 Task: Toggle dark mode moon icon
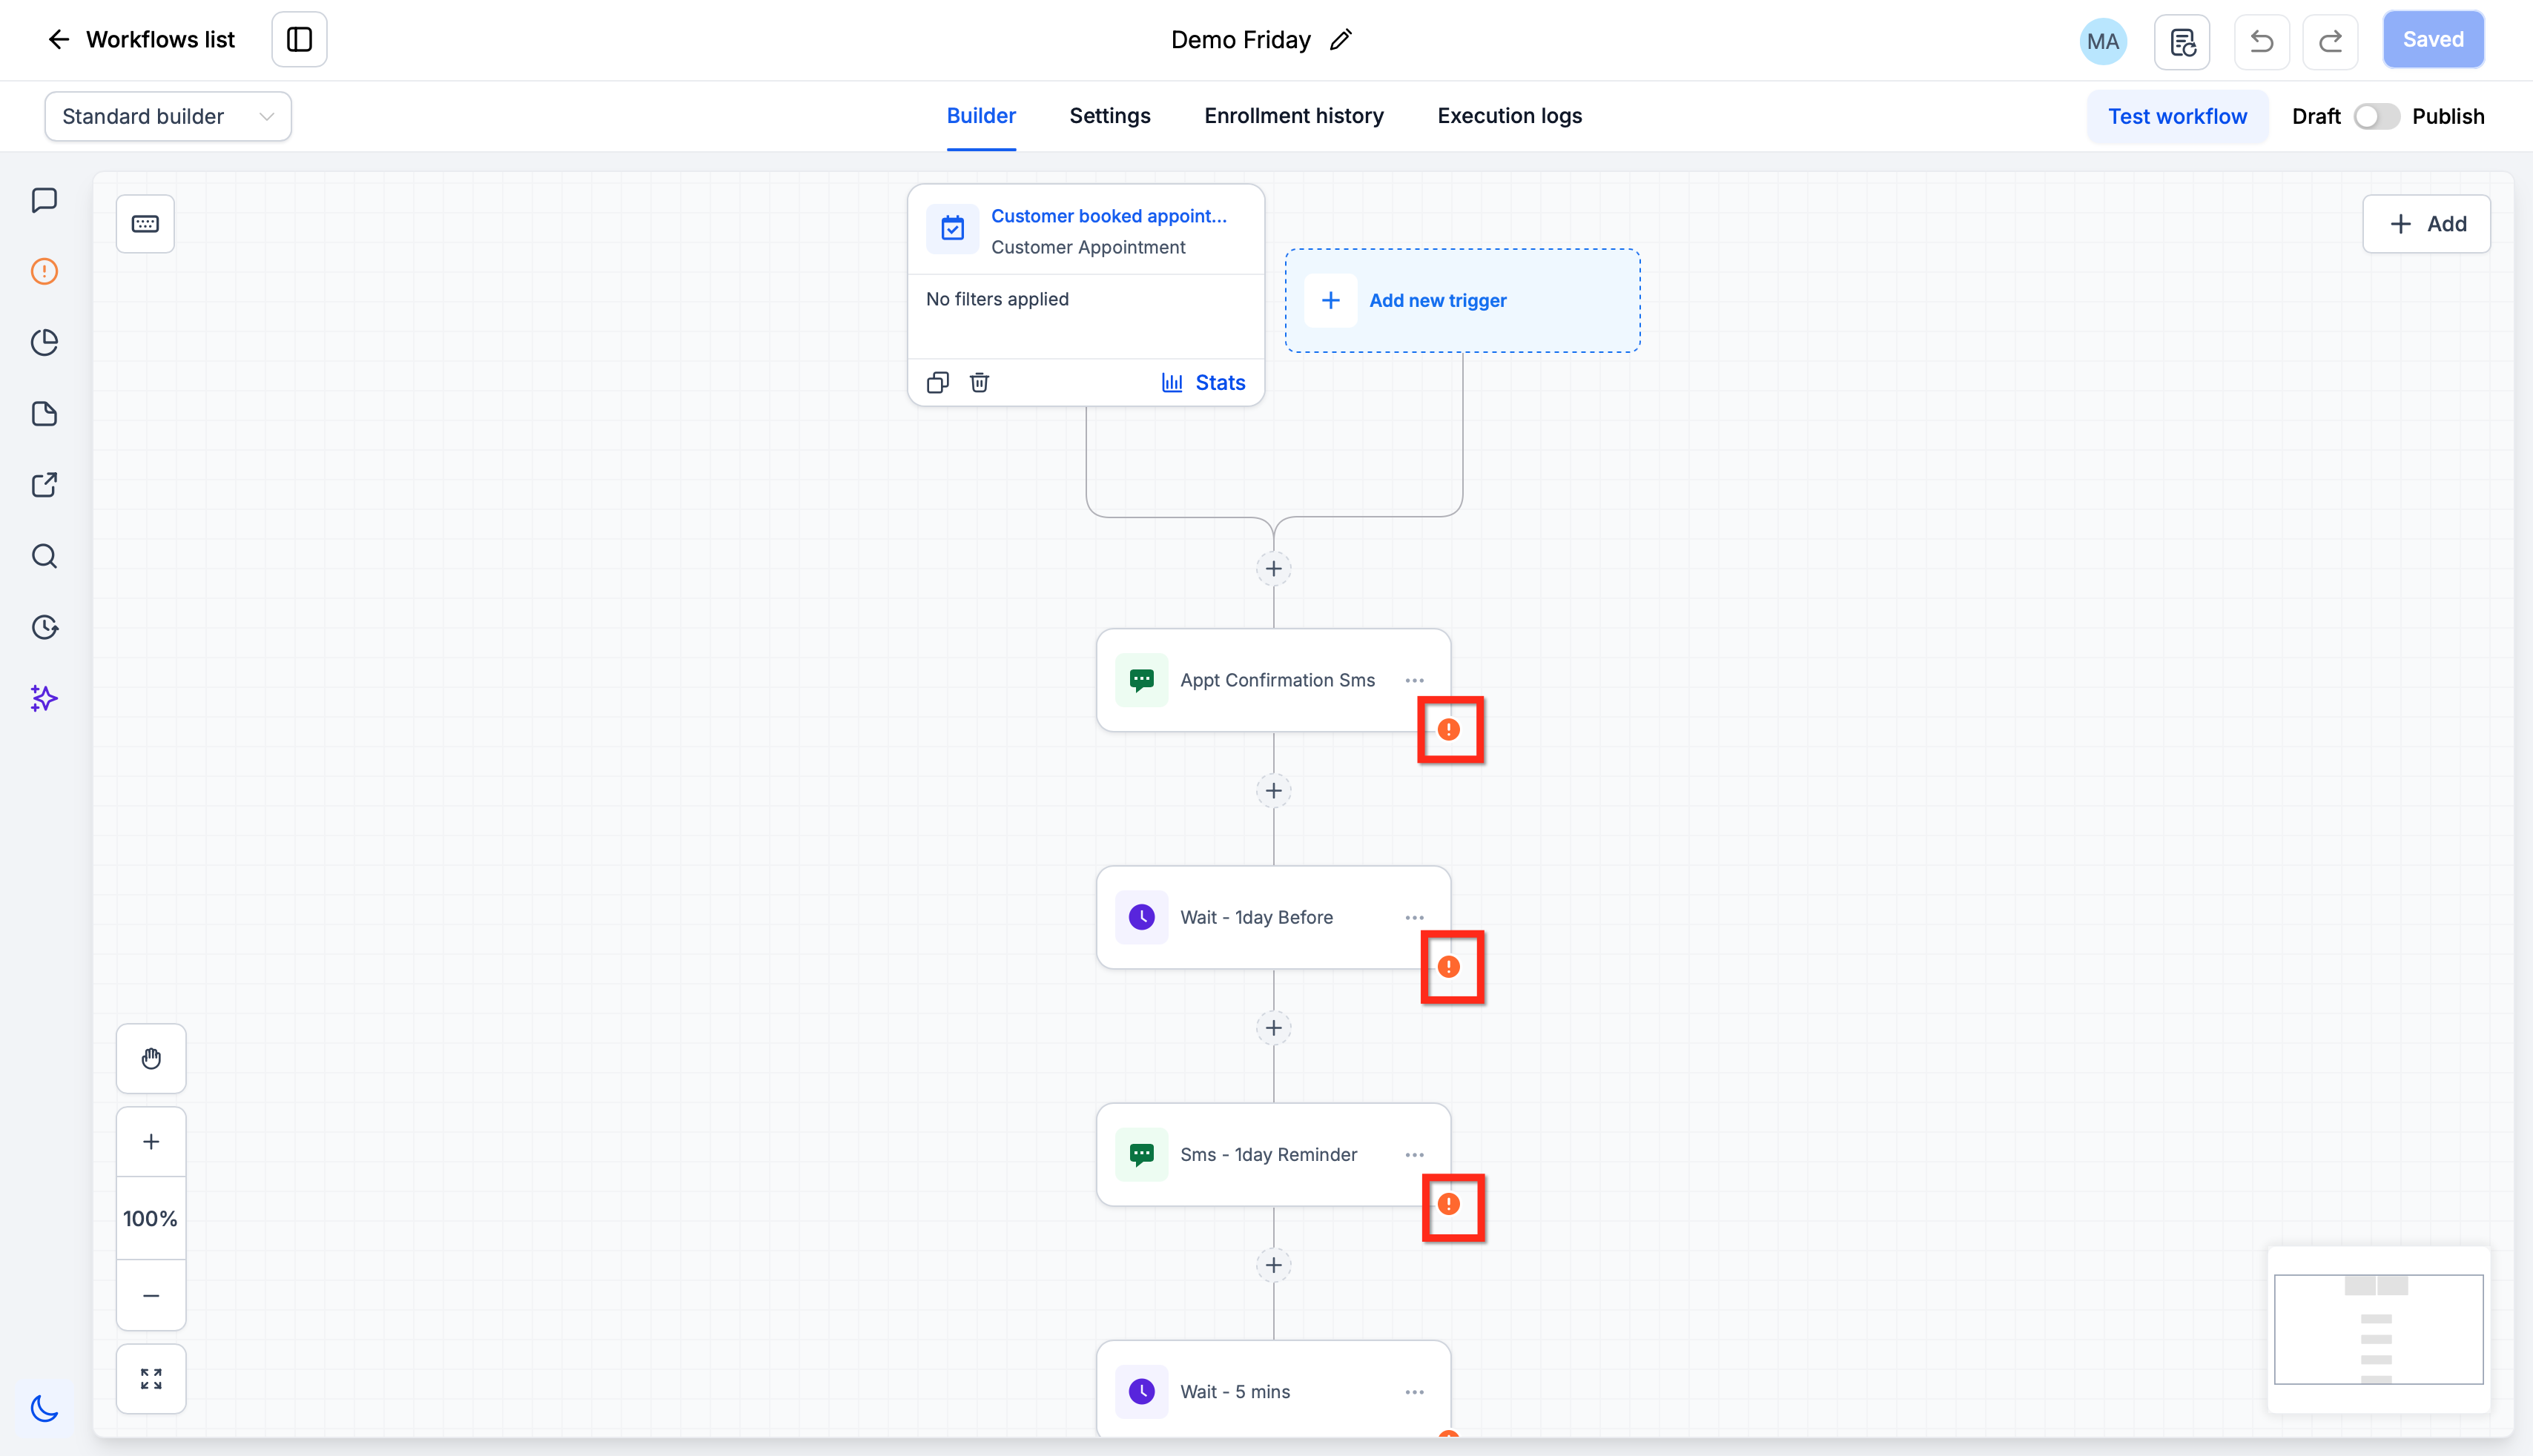pyautogui.click(x=44, y=1408)
